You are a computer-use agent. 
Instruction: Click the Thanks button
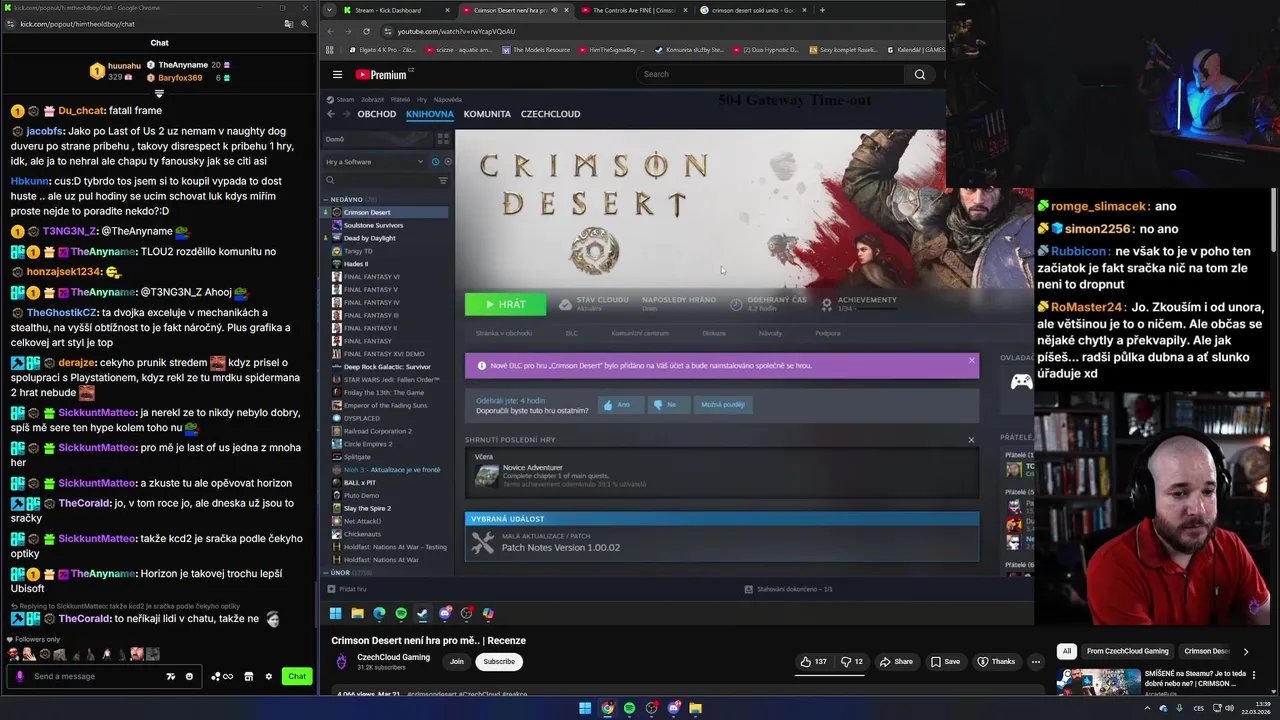click(x=996, y=661)
